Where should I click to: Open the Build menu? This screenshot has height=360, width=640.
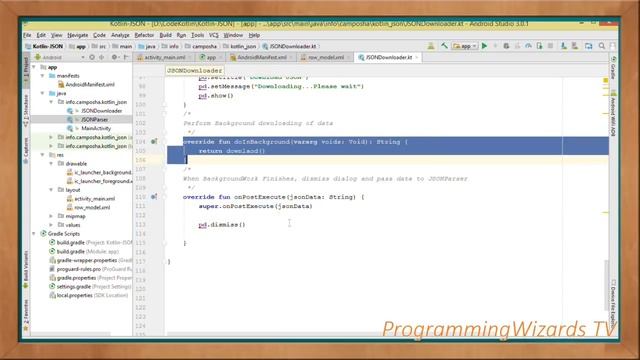[x=165, y=36]
